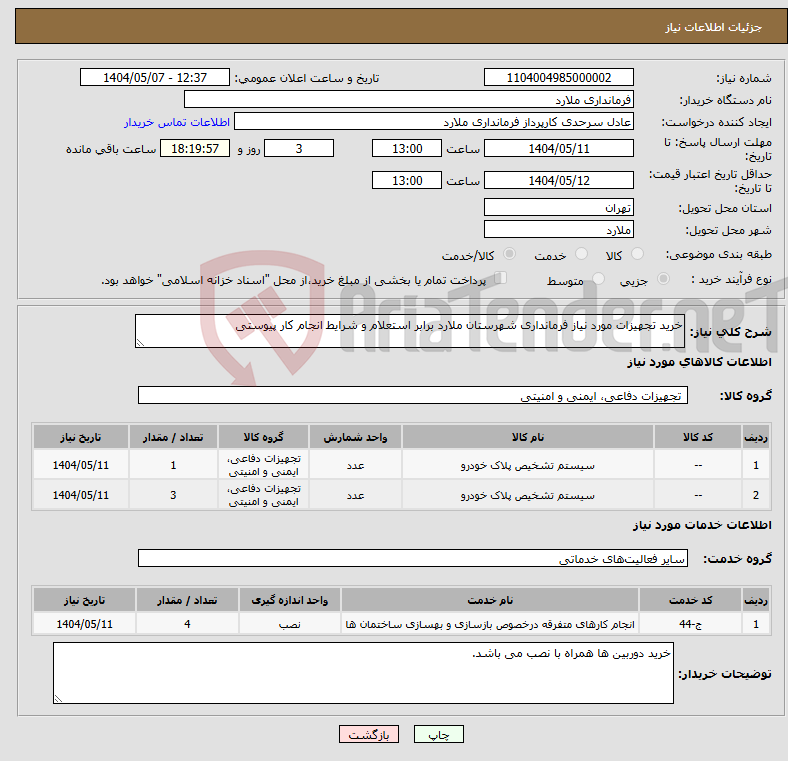Image resolution: width=788 pixels, height=761 pixels.
Task: Click the description box resize handle
Action: 140,343
